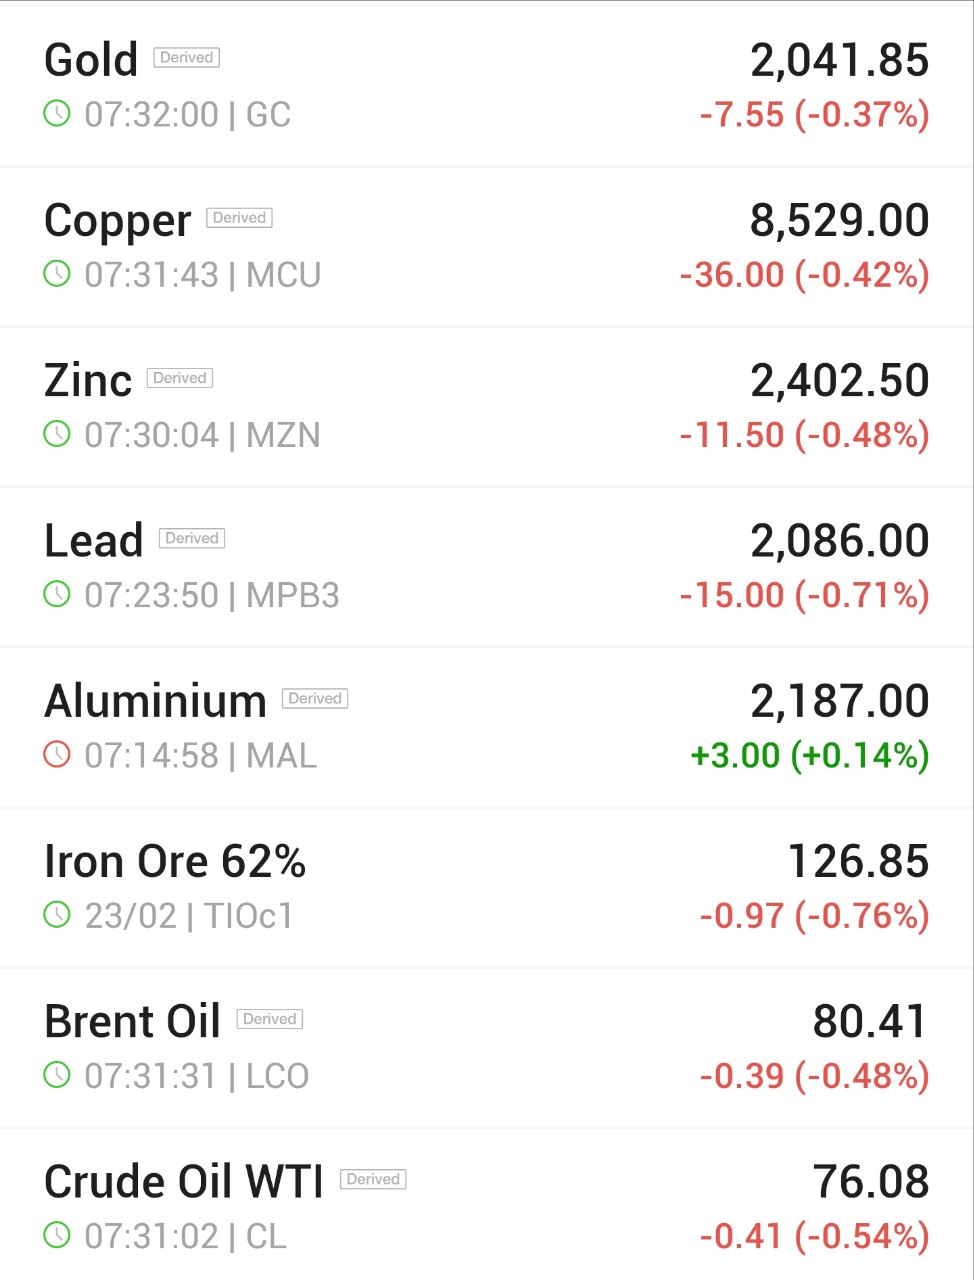Viewport: 974px width, 1280px height.
Task: Click the clock icon in the Lead row
Action: [57, 594]
